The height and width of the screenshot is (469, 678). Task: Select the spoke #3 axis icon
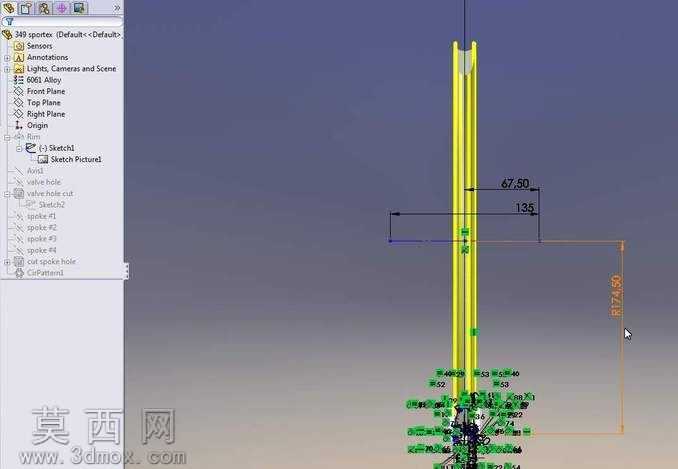click(19, 239)
